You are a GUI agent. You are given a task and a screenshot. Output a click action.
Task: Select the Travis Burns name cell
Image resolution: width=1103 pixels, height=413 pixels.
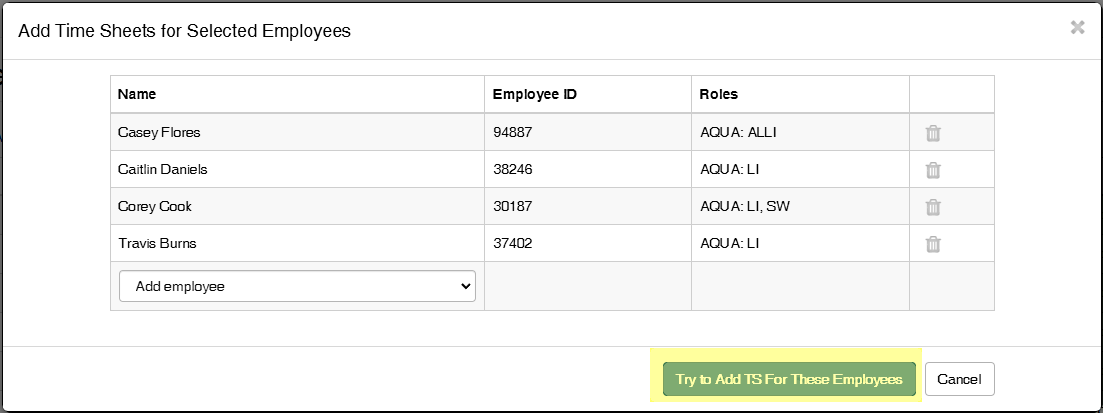157,244
